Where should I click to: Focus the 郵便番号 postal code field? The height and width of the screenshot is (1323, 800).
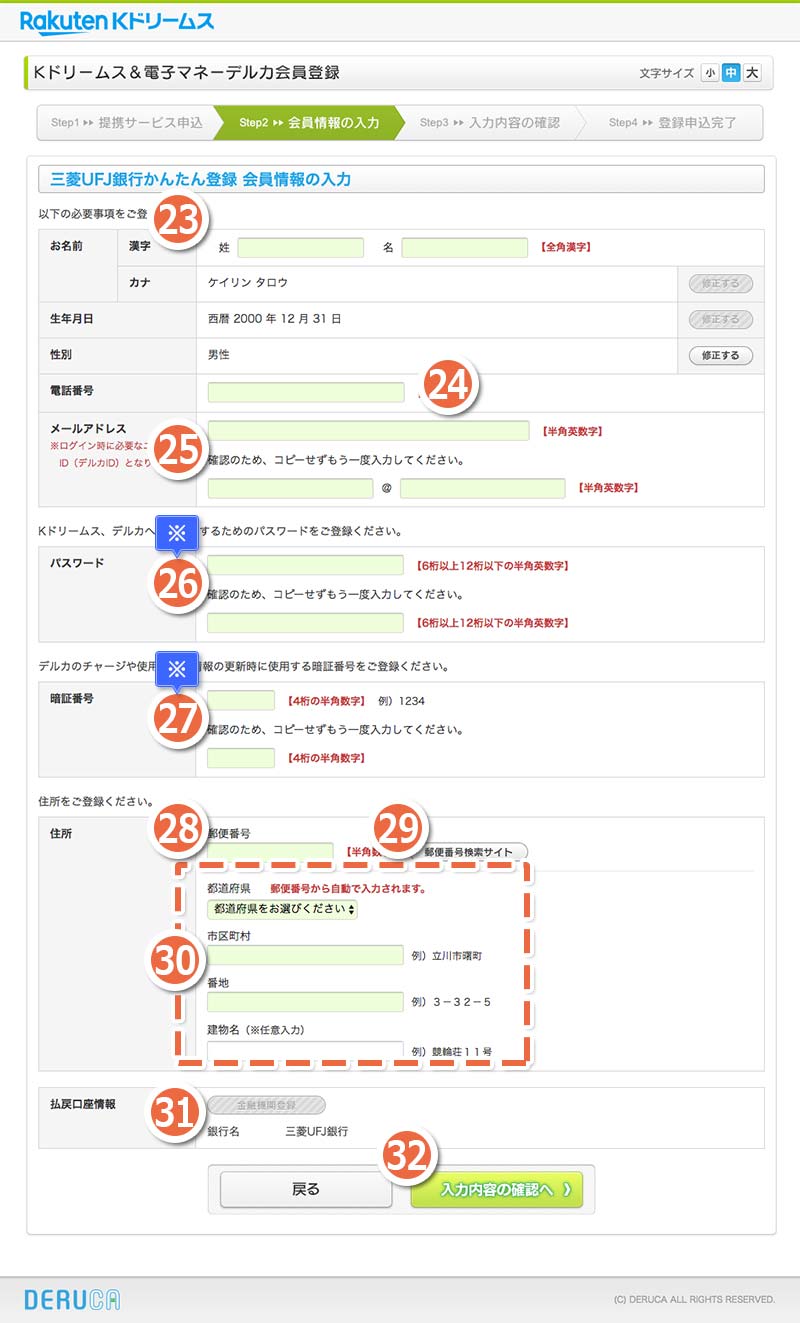point(270,852)
